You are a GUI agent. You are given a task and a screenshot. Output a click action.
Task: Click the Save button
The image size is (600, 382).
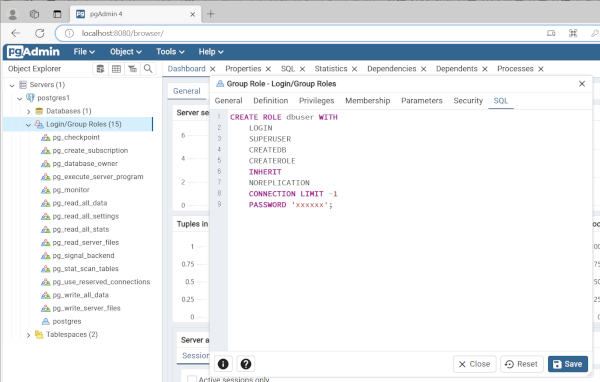pos(567,364)
